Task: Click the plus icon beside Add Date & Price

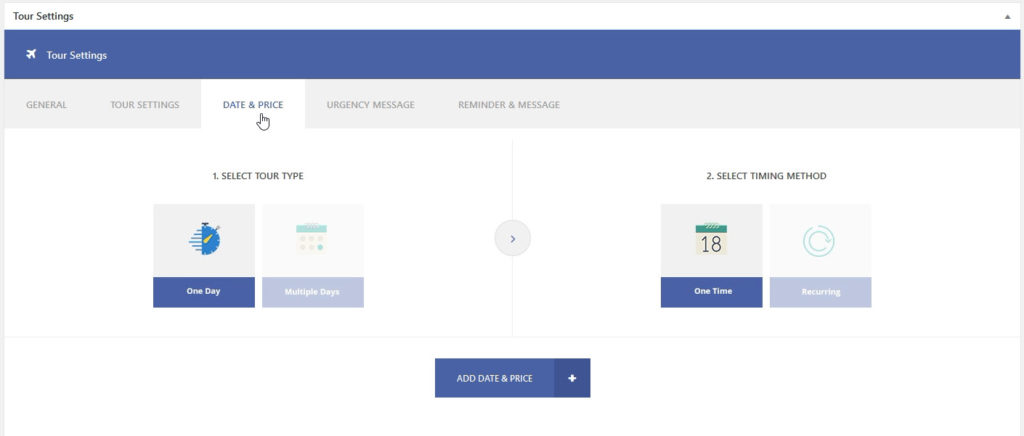Action: click(572, 378)
